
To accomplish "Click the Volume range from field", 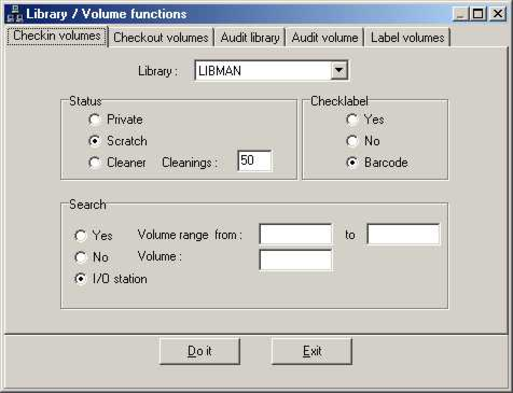I will click(296, 234).
